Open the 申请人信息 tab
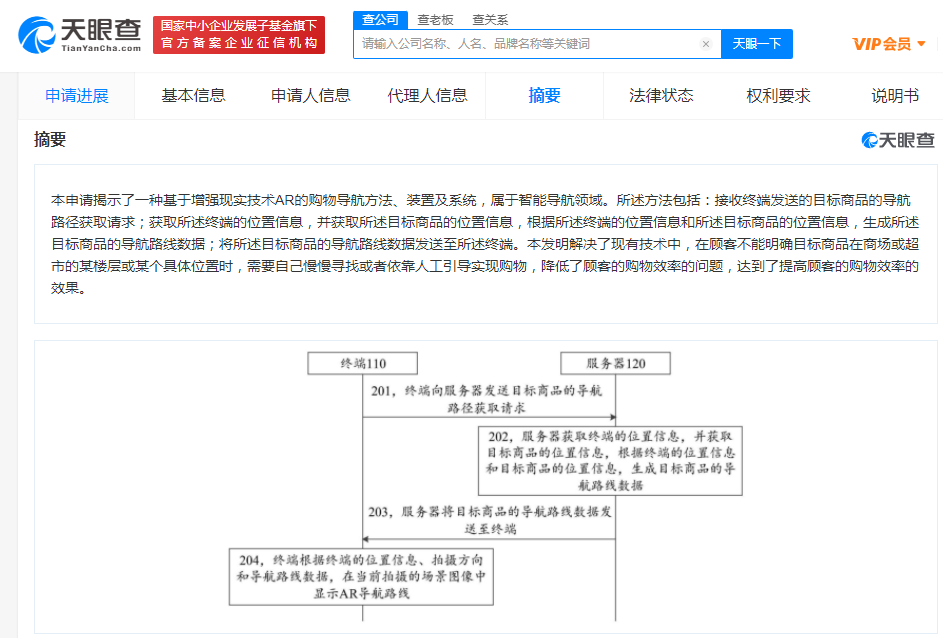Screen dimensions: 943x638 (x=310, y=96)
